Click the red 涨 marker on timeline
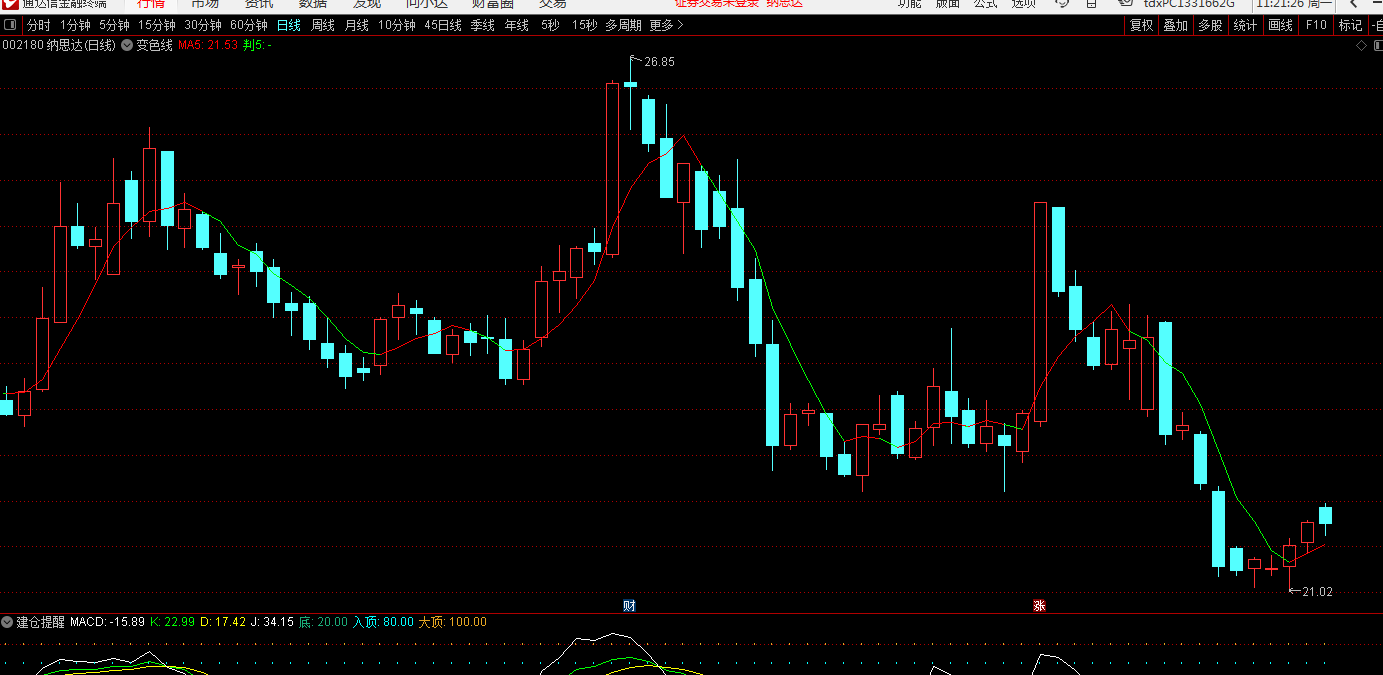Image resolution: width=1383 pixels, height=675 pixels. [x=1039, y=605]
